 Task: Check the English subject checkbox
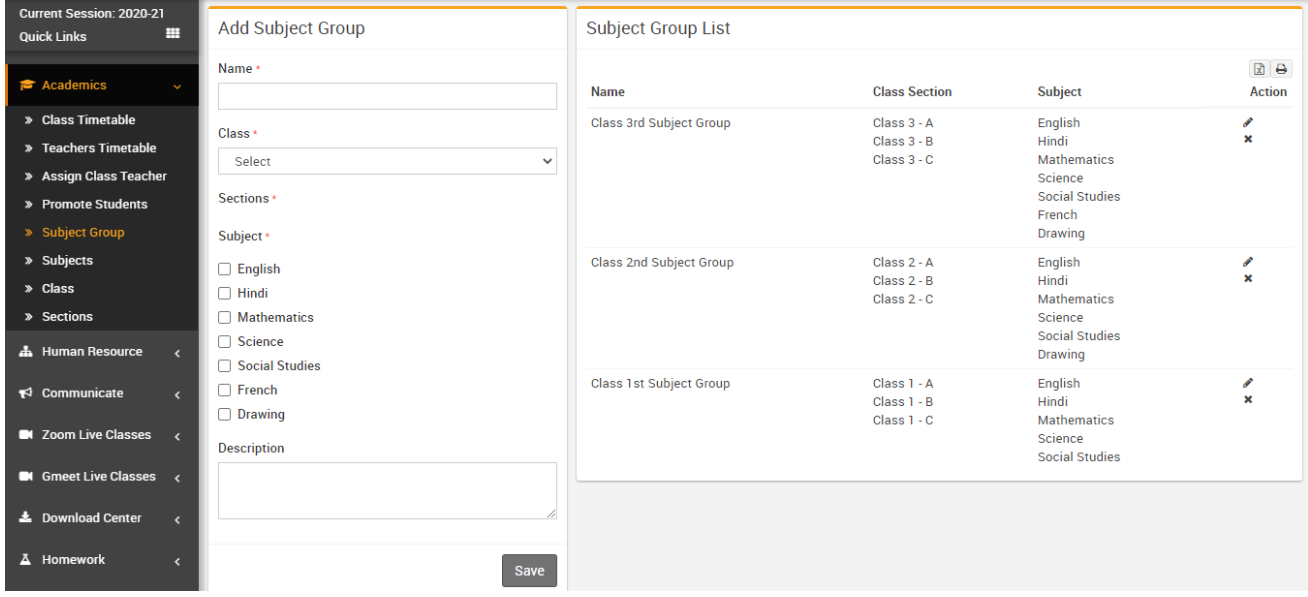click(x=225, y=269)
